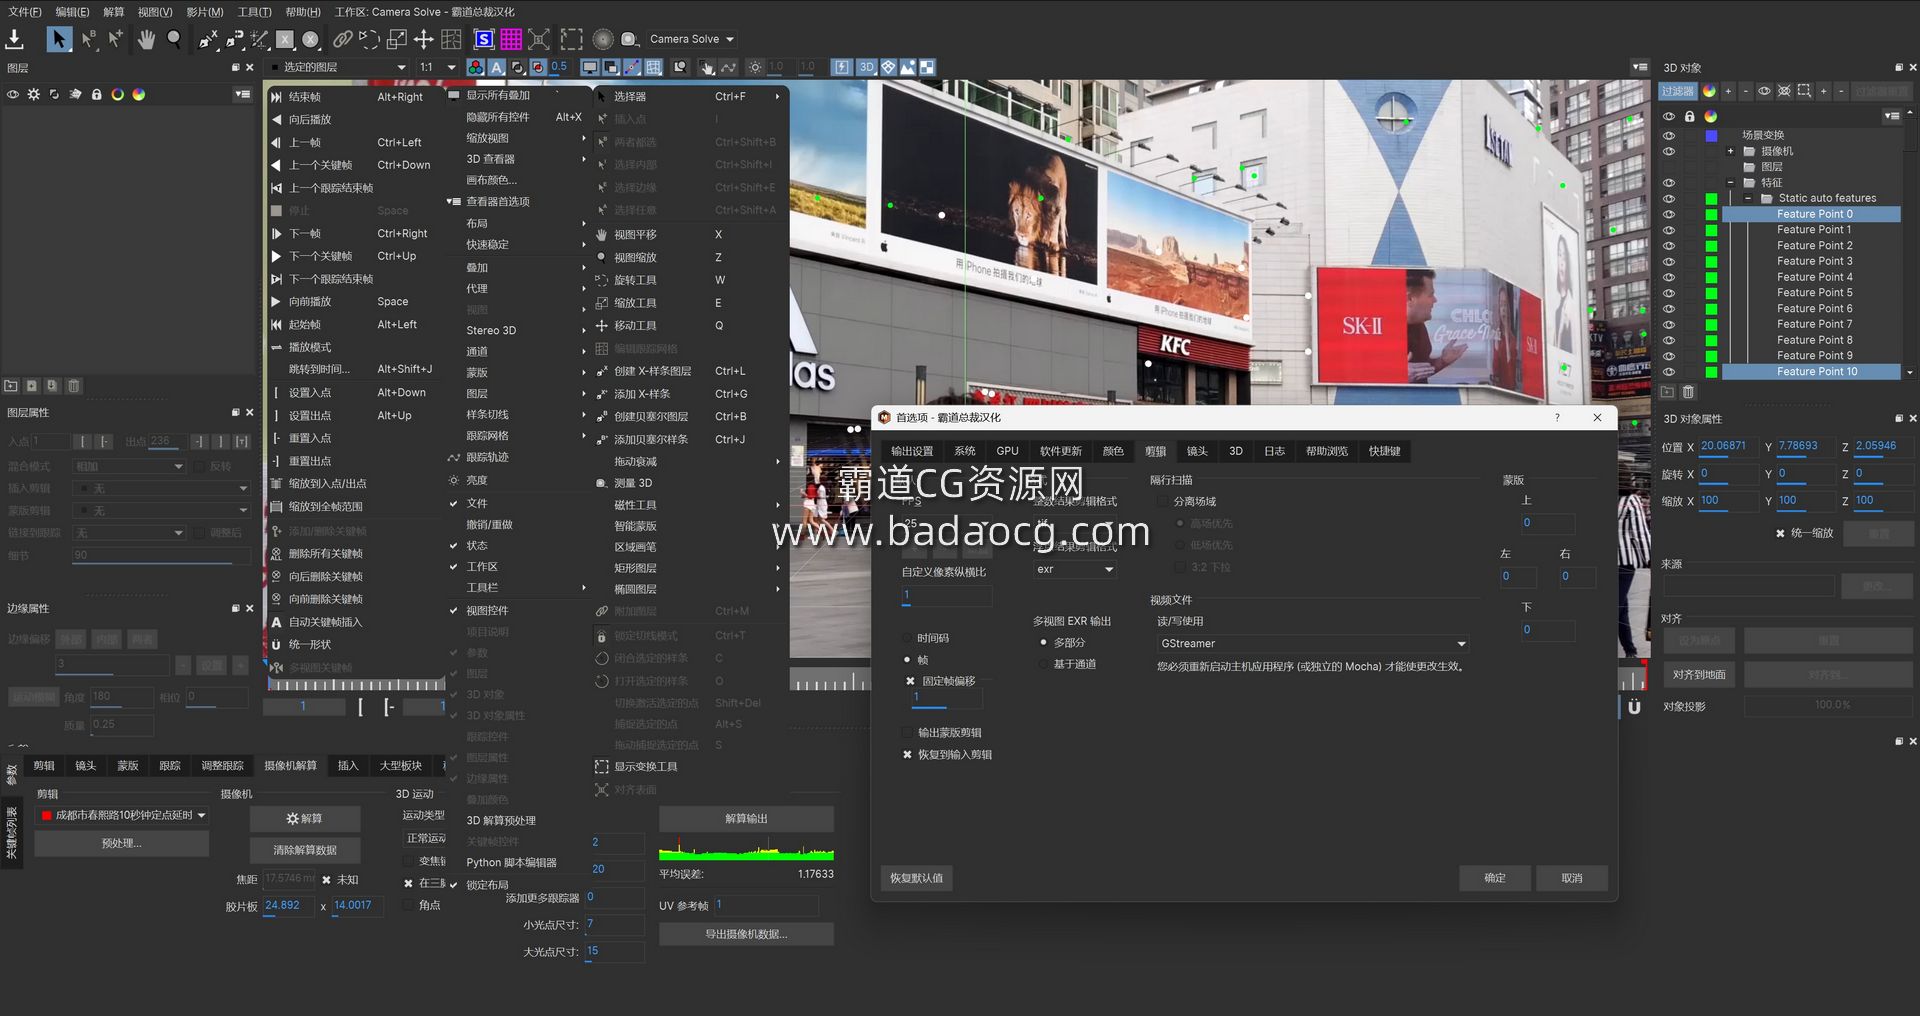The width and height of the screenshot is (1920, 1016).
Task: Click the 导出摄像机数据 button
Action: click(x=746, y=934)
